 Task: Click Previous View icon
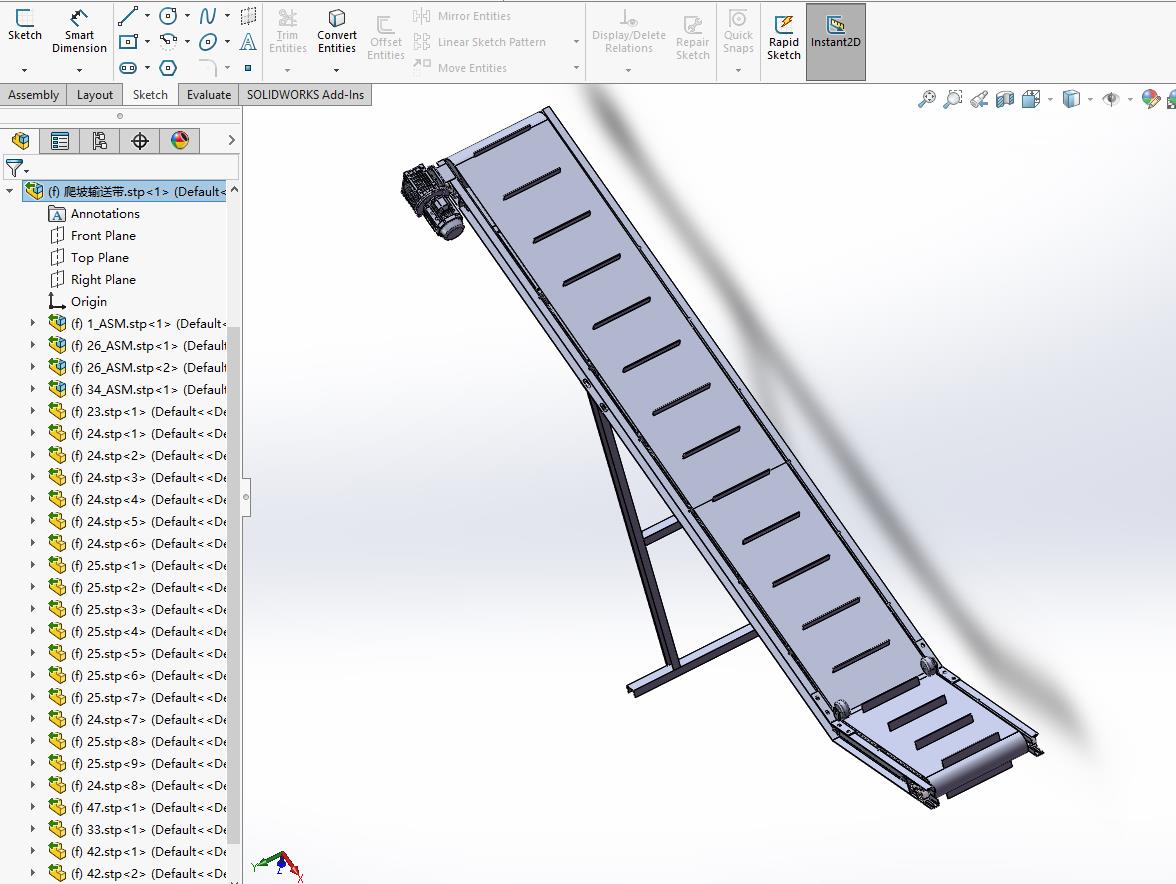point(979,99)
